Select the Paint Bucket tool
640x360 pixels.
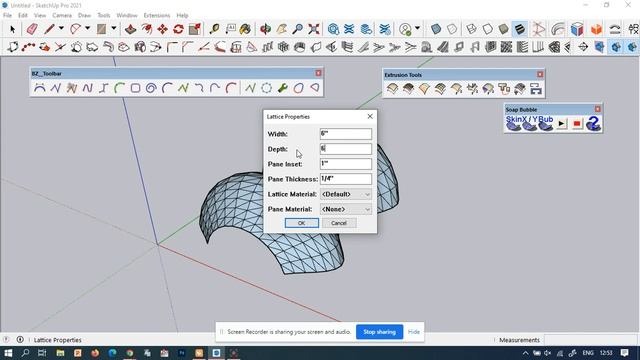click(245, 29)
